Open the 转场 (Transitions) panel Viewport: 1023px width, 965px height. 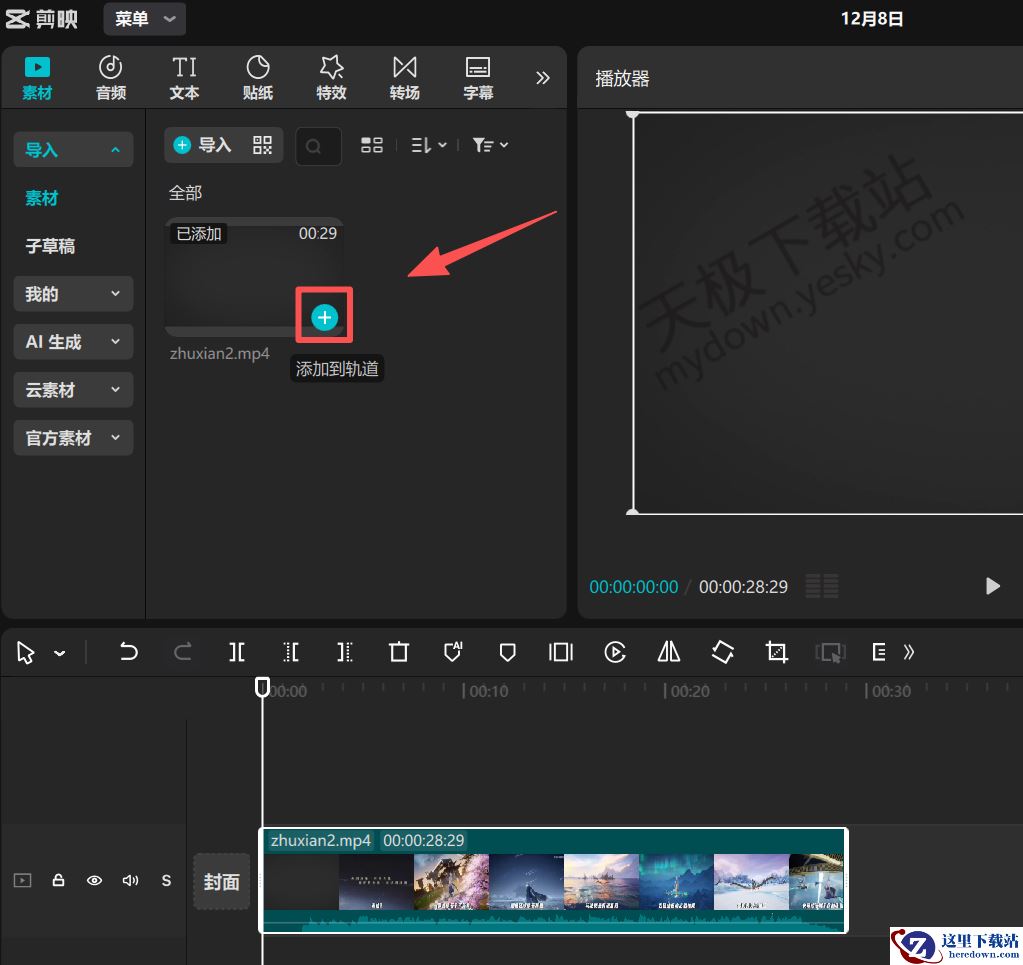pos(404,77)
